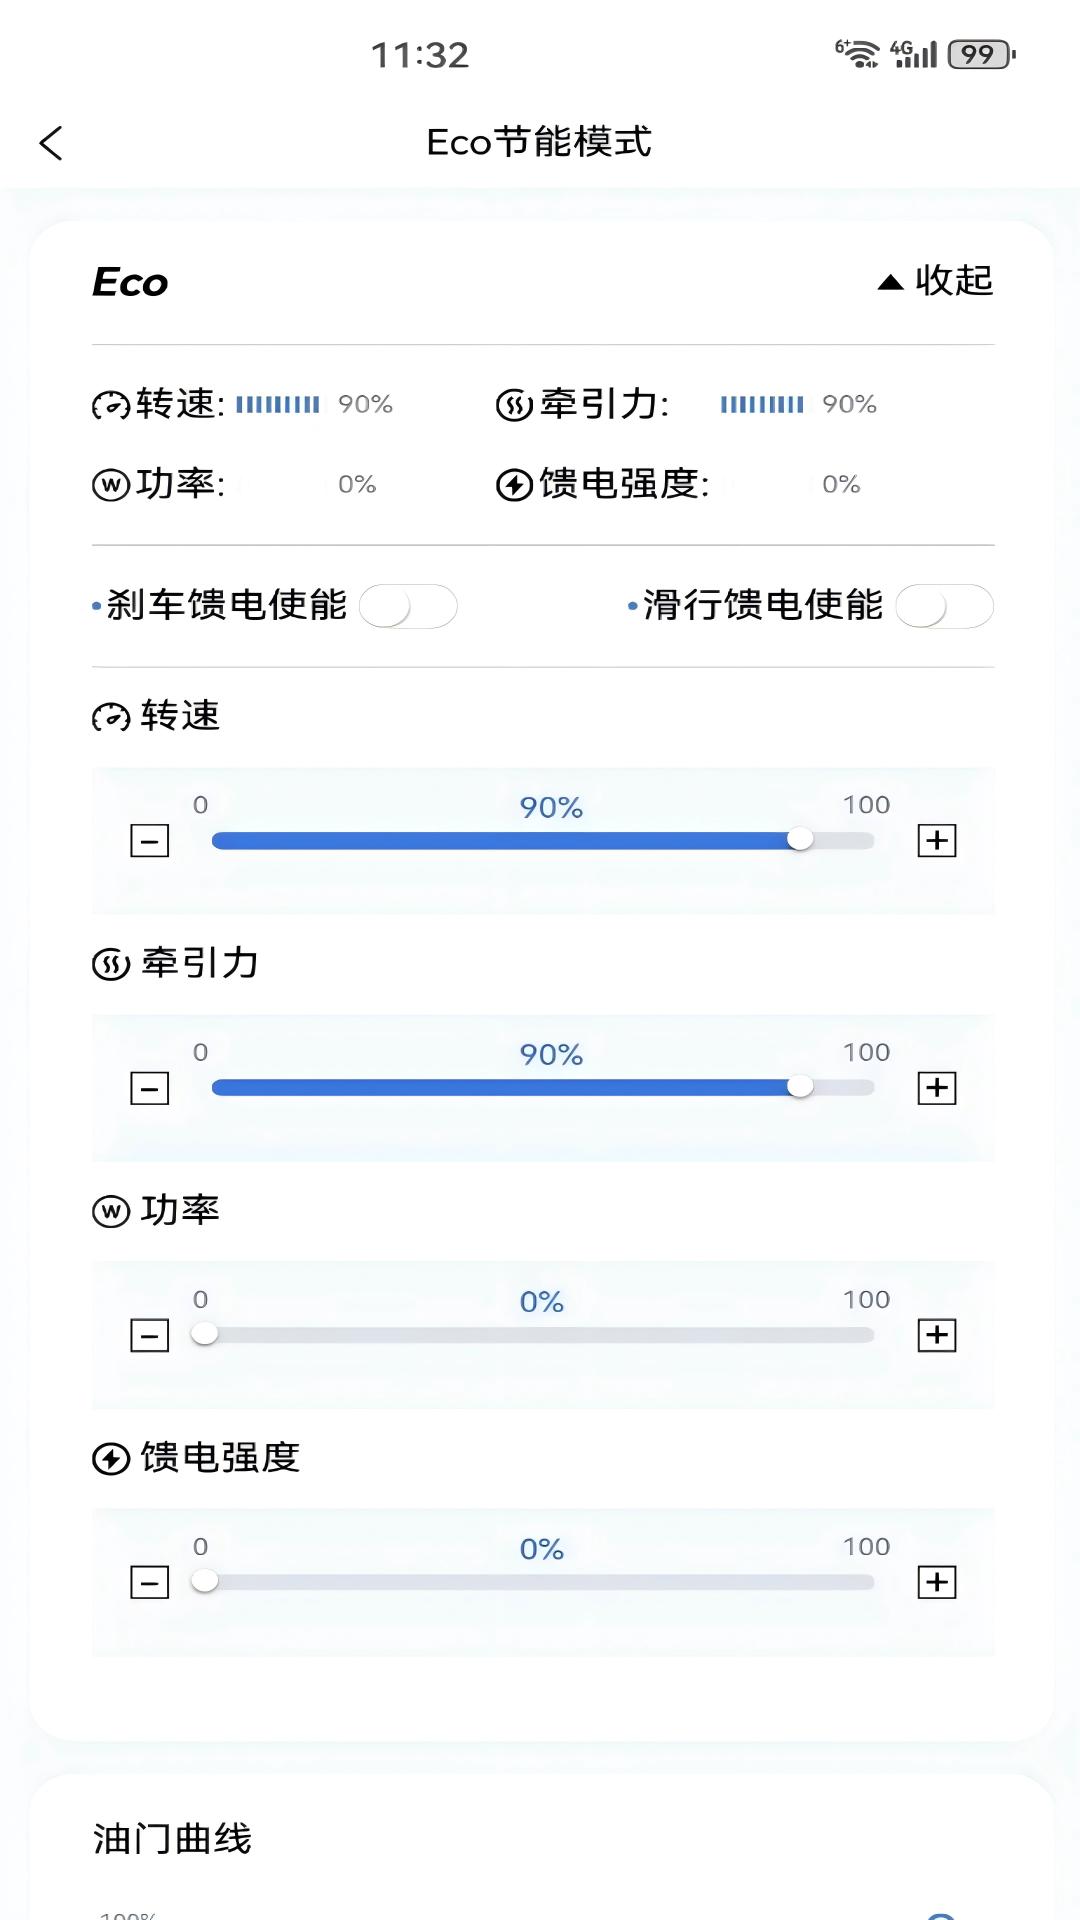Tap the back arrow at top left
The width and height of the screenshot is (1080, 1920).
pyautogui.click(x=51, y=143)
